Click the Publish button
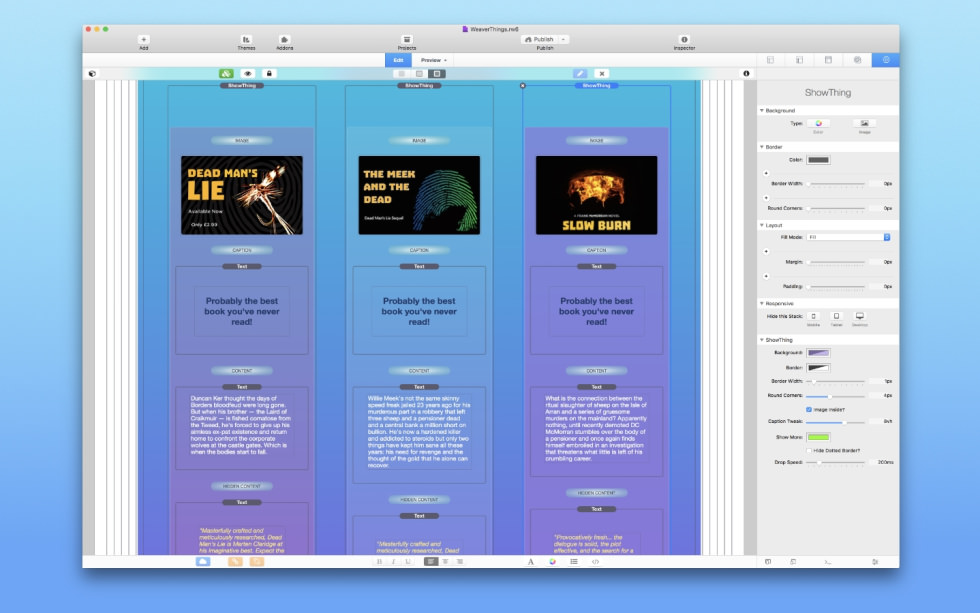Viewport: 980px width, 613px height. tap(540, 39)
